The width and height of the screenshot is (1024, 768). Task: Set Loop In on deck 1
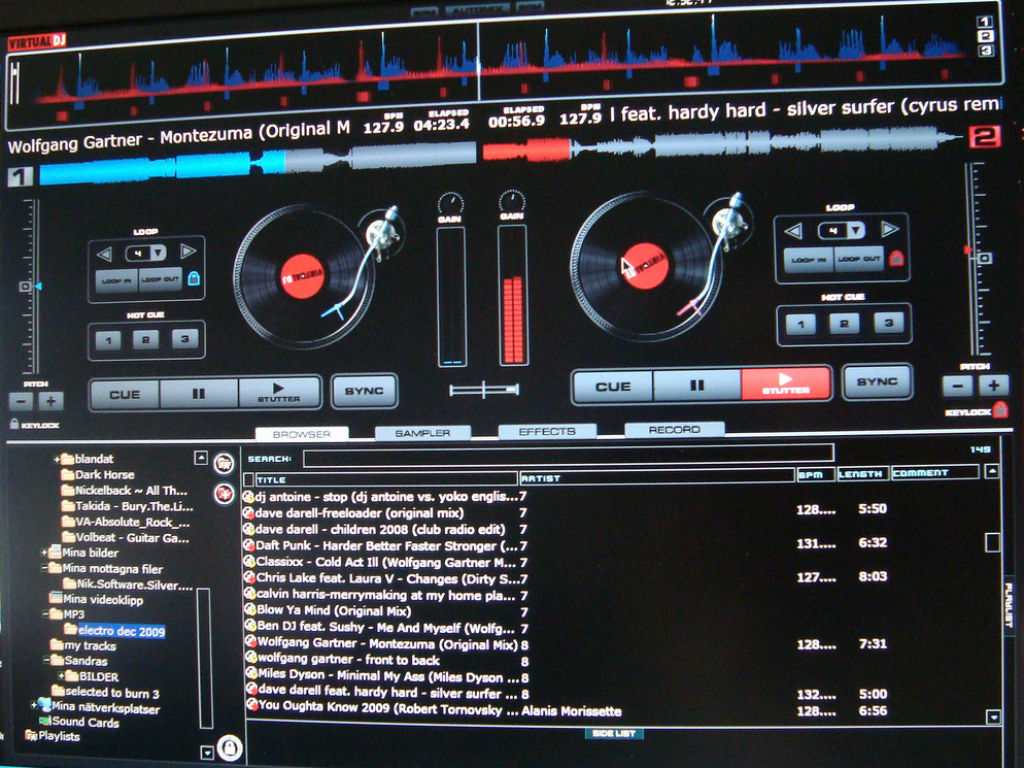[117, 280]
